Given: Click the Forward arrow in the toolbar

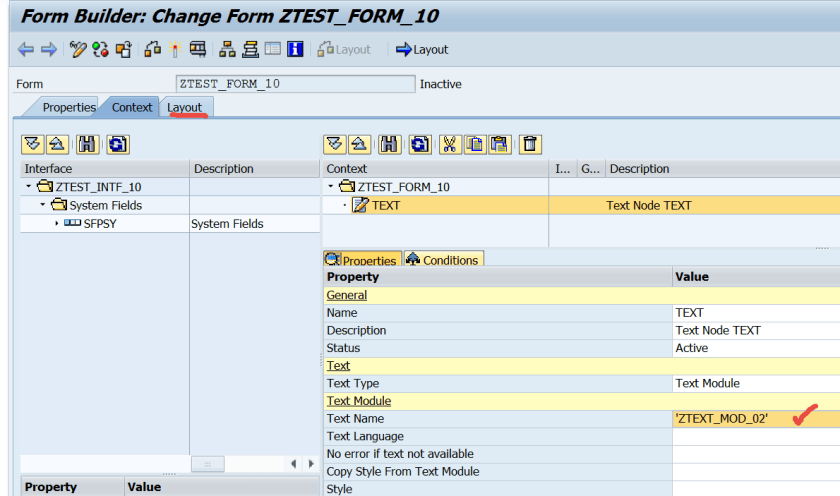Looking at the screenshot, I should coord(49,50).
